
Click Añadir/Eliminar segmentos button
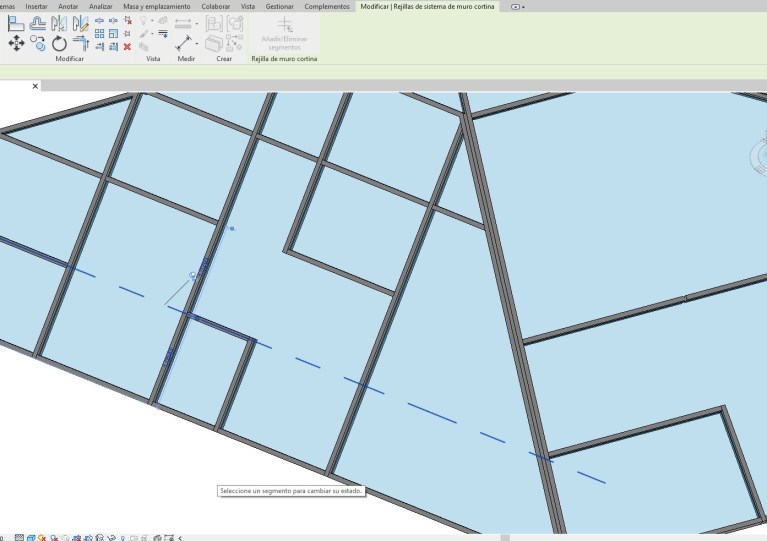pos(286,32)
